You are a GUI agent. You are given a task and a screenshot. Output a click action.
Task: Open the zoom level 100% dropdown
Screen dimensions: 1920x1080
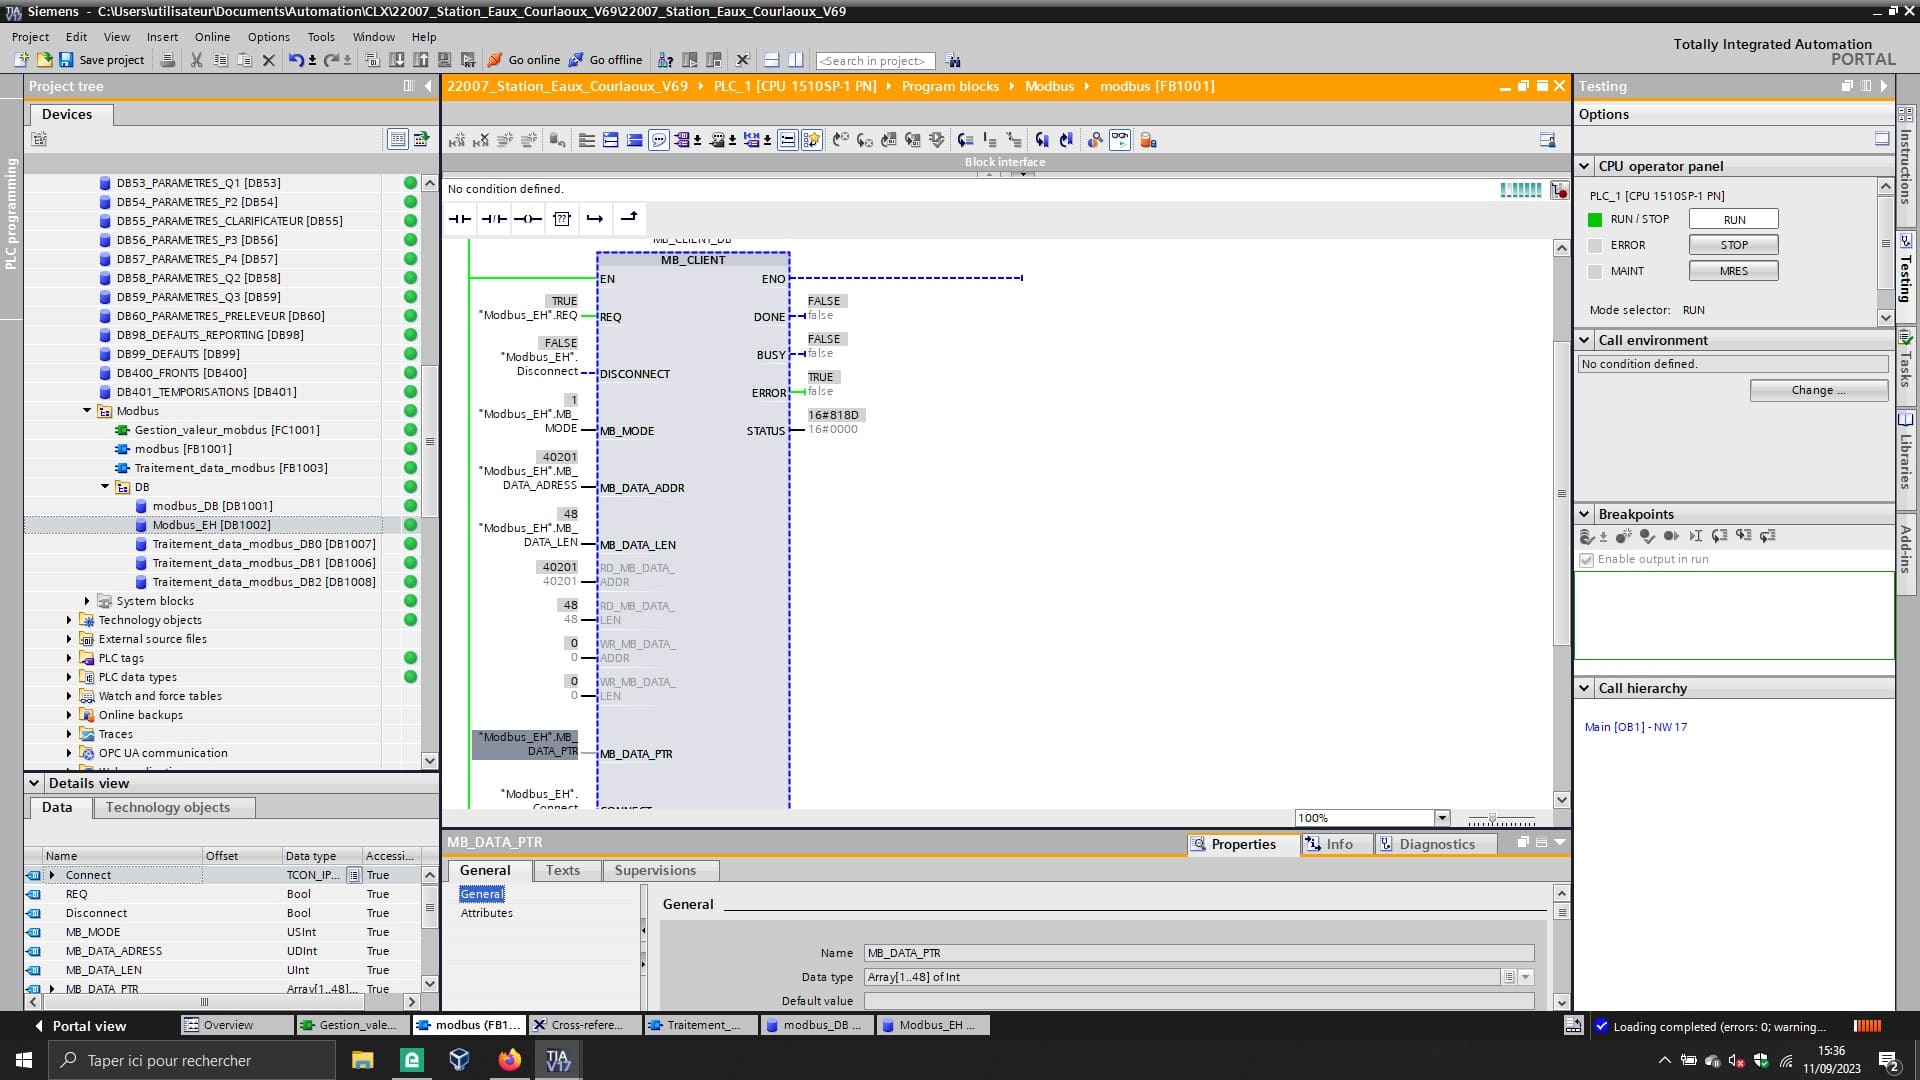[1442, 818]
